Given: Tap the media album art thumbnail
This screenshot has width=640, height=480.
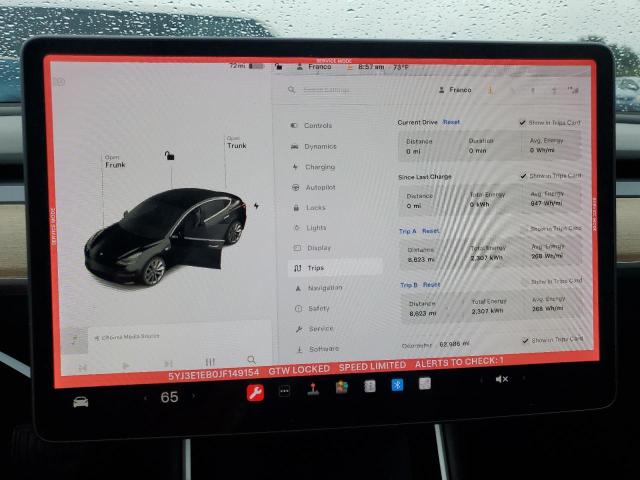Looking at the screenshot, I should (75, 340).
